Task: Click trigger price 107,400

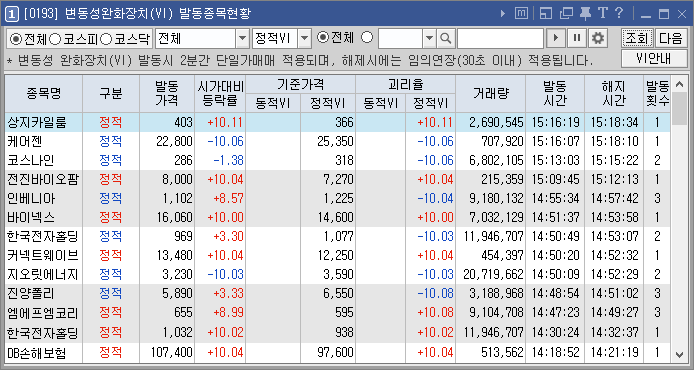Action: [172, 353]
